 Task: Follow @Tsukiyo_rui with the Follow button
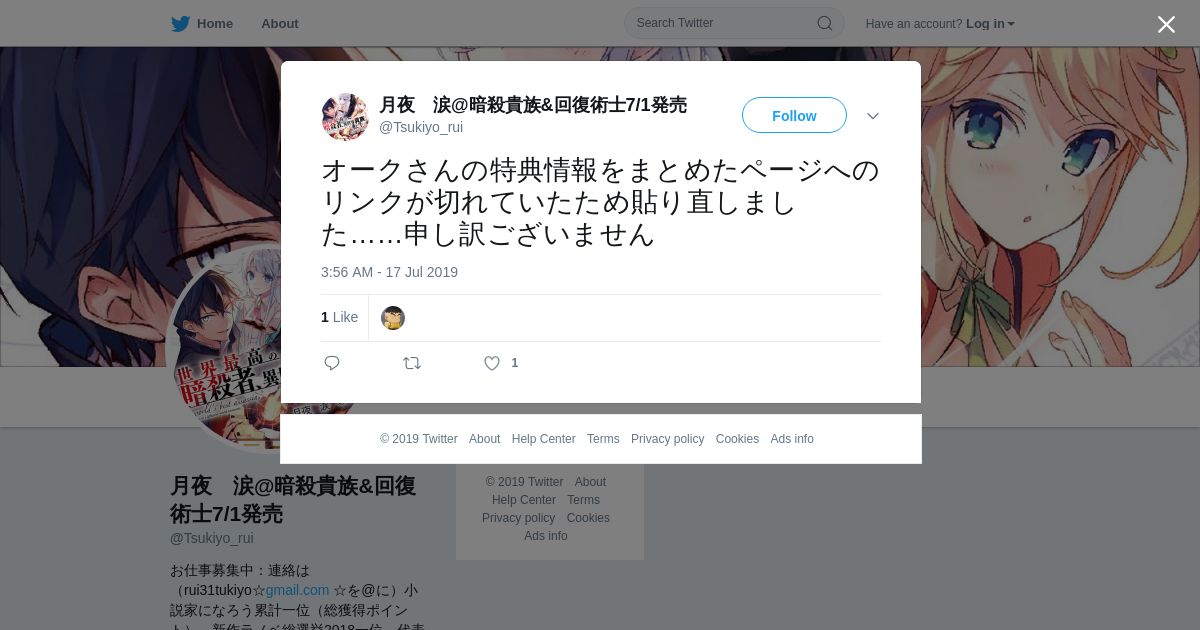pyautogui.click(x=794, y=115)
